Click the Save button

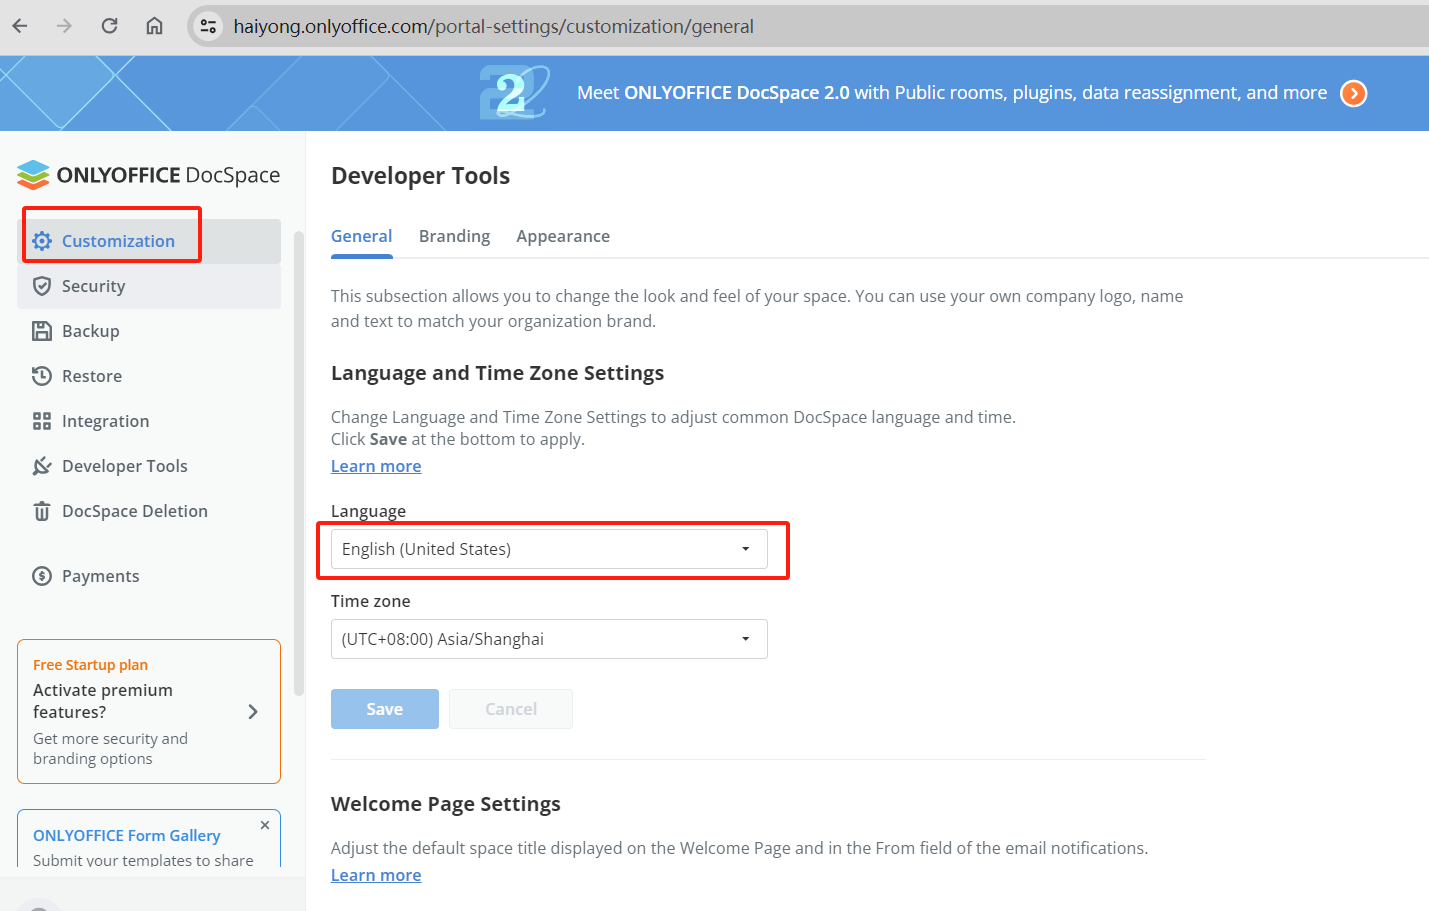(385, 709)
